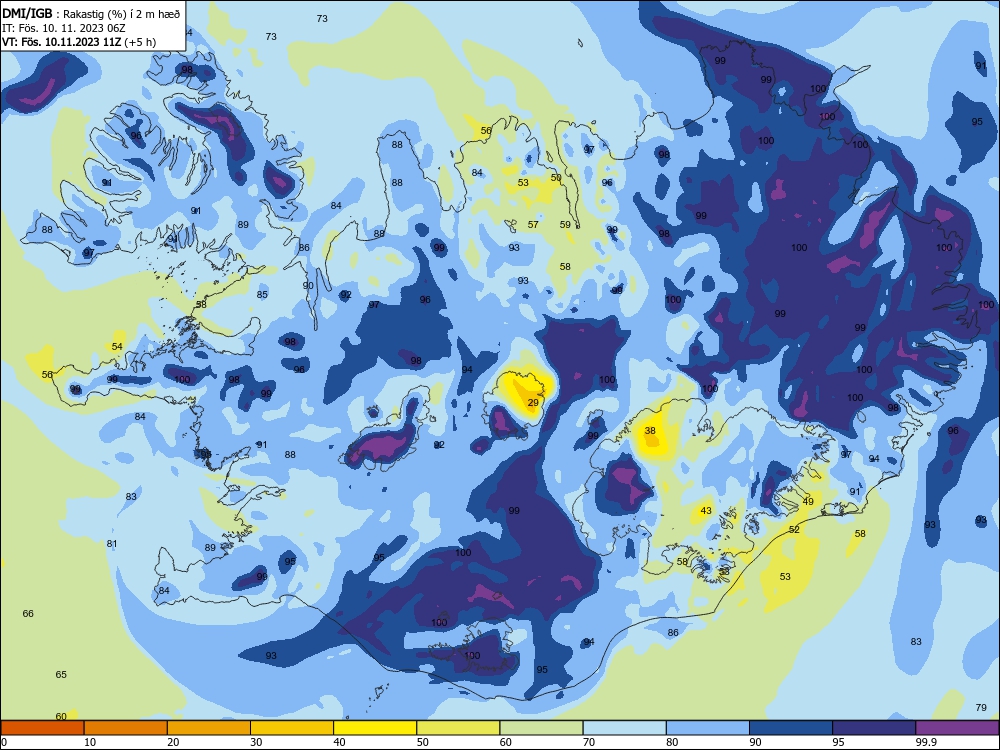Click the dark orange 0–10 legend swatch
The height and width of the screenshot is (750, 1000).
pos(43,728)
